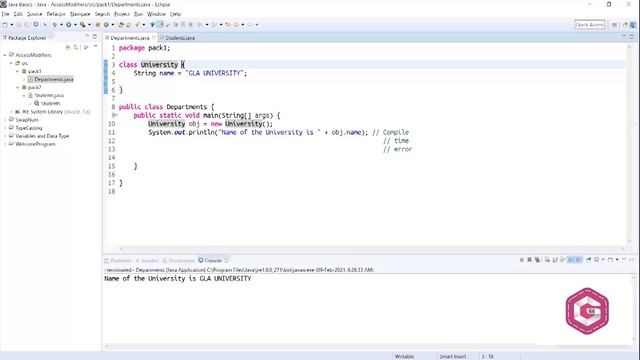The image size is (640, 360).
Task: Expand the Departments.java tree node
Action: pyautogui.click(x=24, y=79)
